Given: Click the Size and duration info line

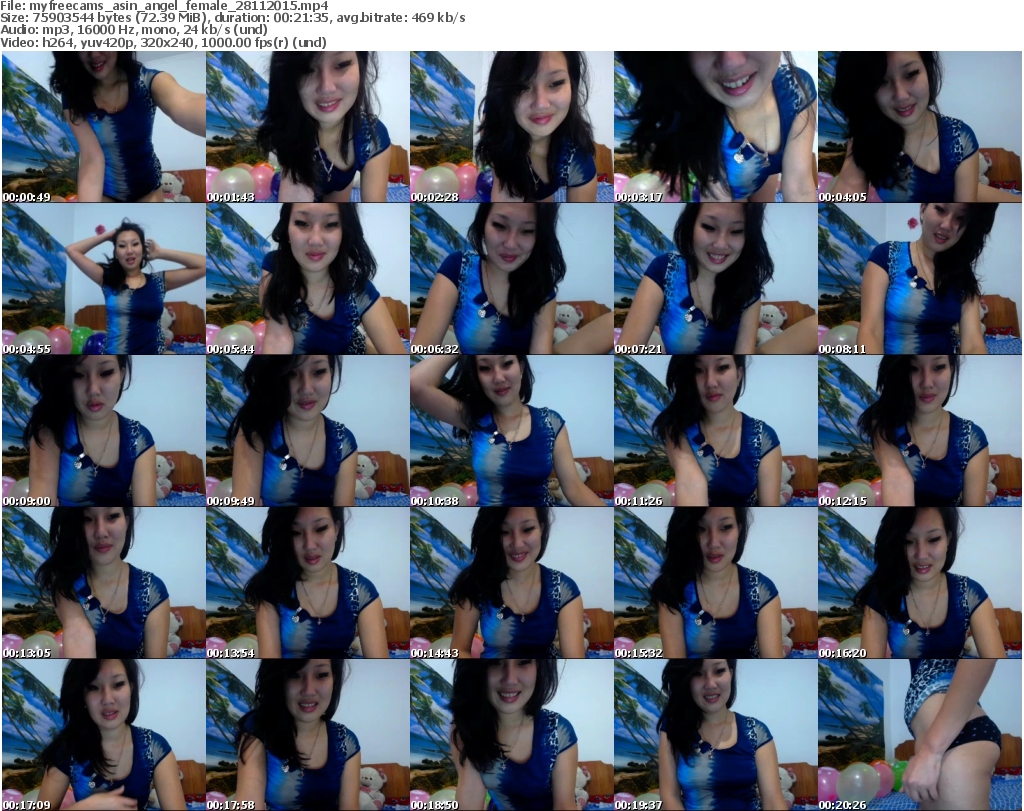Looking at the screenshot, I should pyautogui.click(x=233, y=18).
